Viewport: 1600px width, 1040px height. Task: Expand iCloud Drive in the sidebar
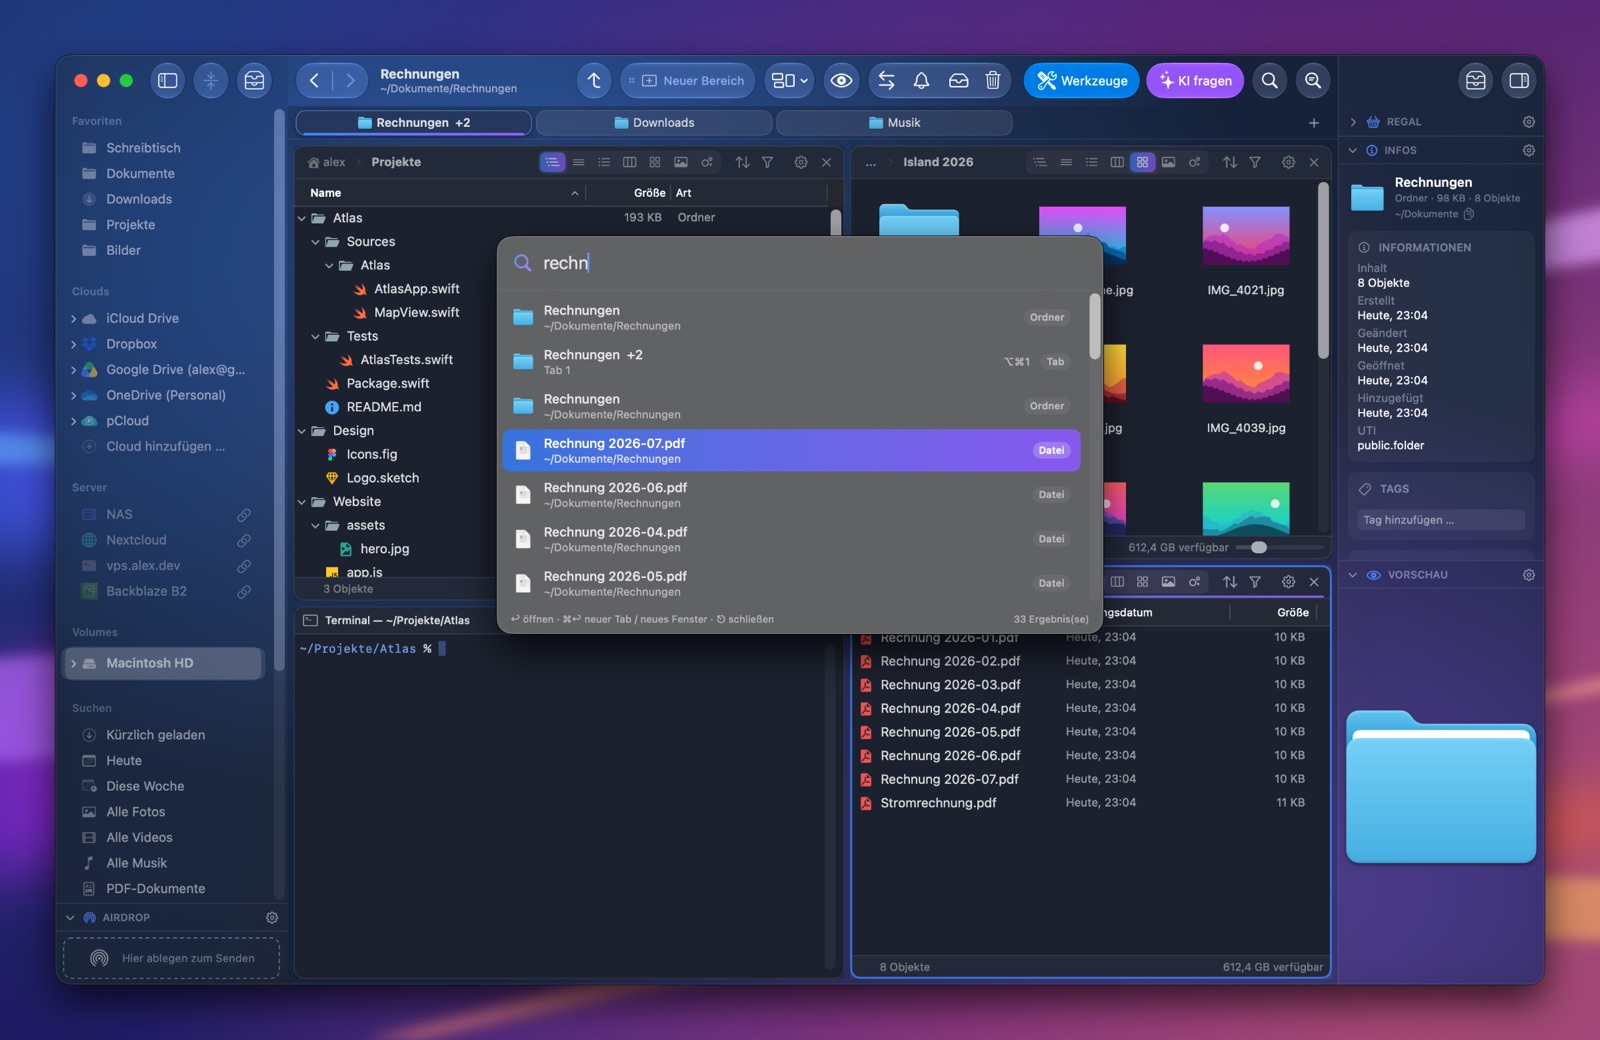click(x=74, y=319)
